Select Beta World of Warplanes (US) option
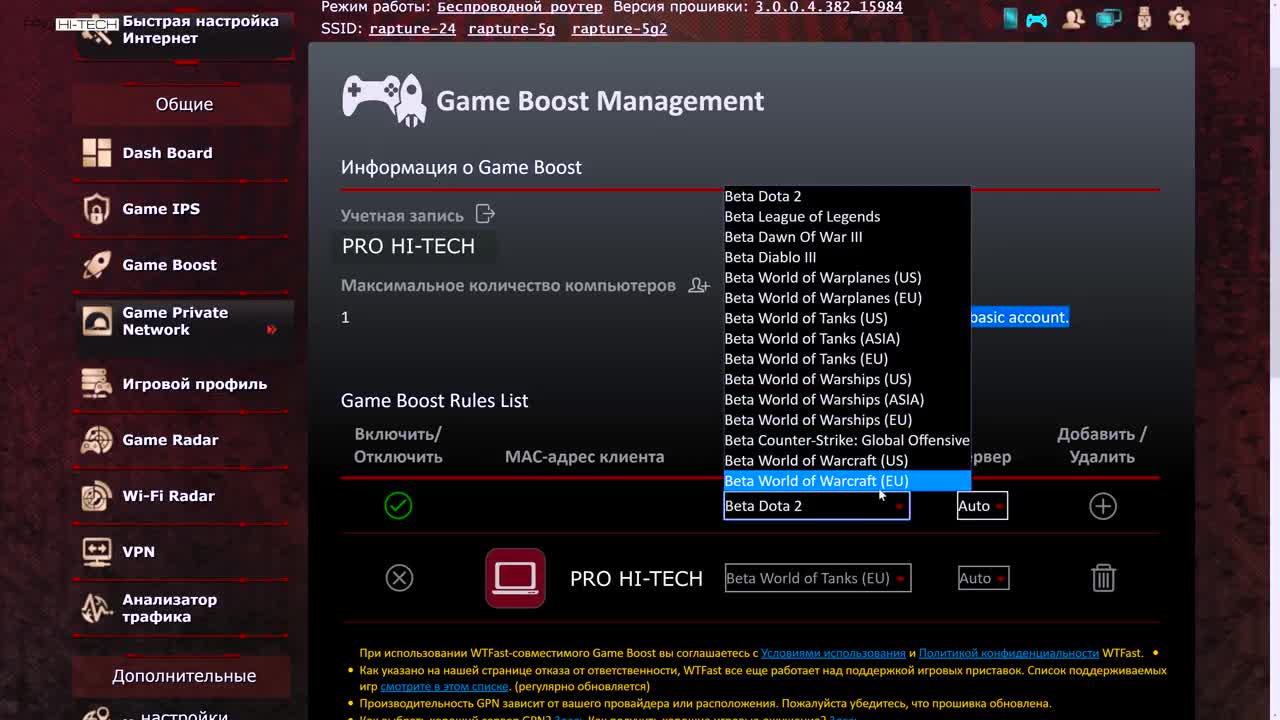 (x=847, y=278)
